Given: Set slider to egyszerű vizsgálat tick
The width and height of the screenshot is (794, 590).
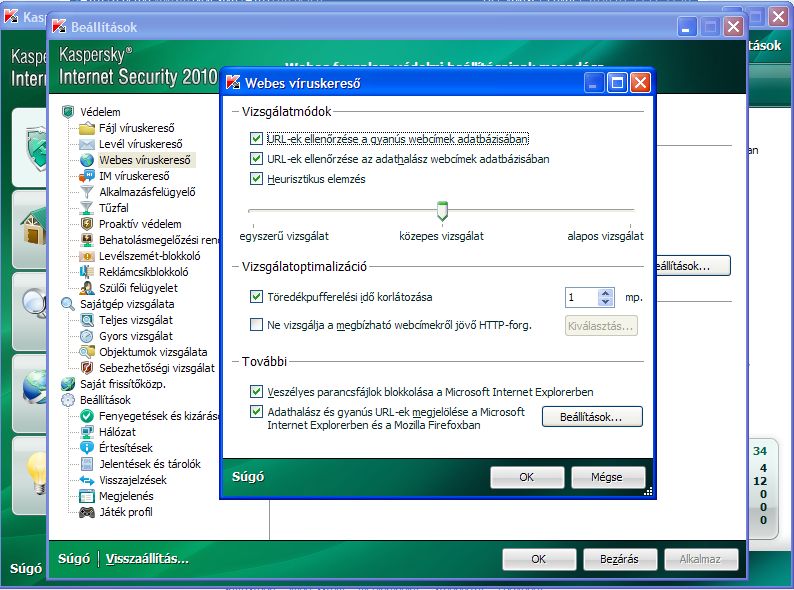Looking at the screenshot, I should click(253, 226).
